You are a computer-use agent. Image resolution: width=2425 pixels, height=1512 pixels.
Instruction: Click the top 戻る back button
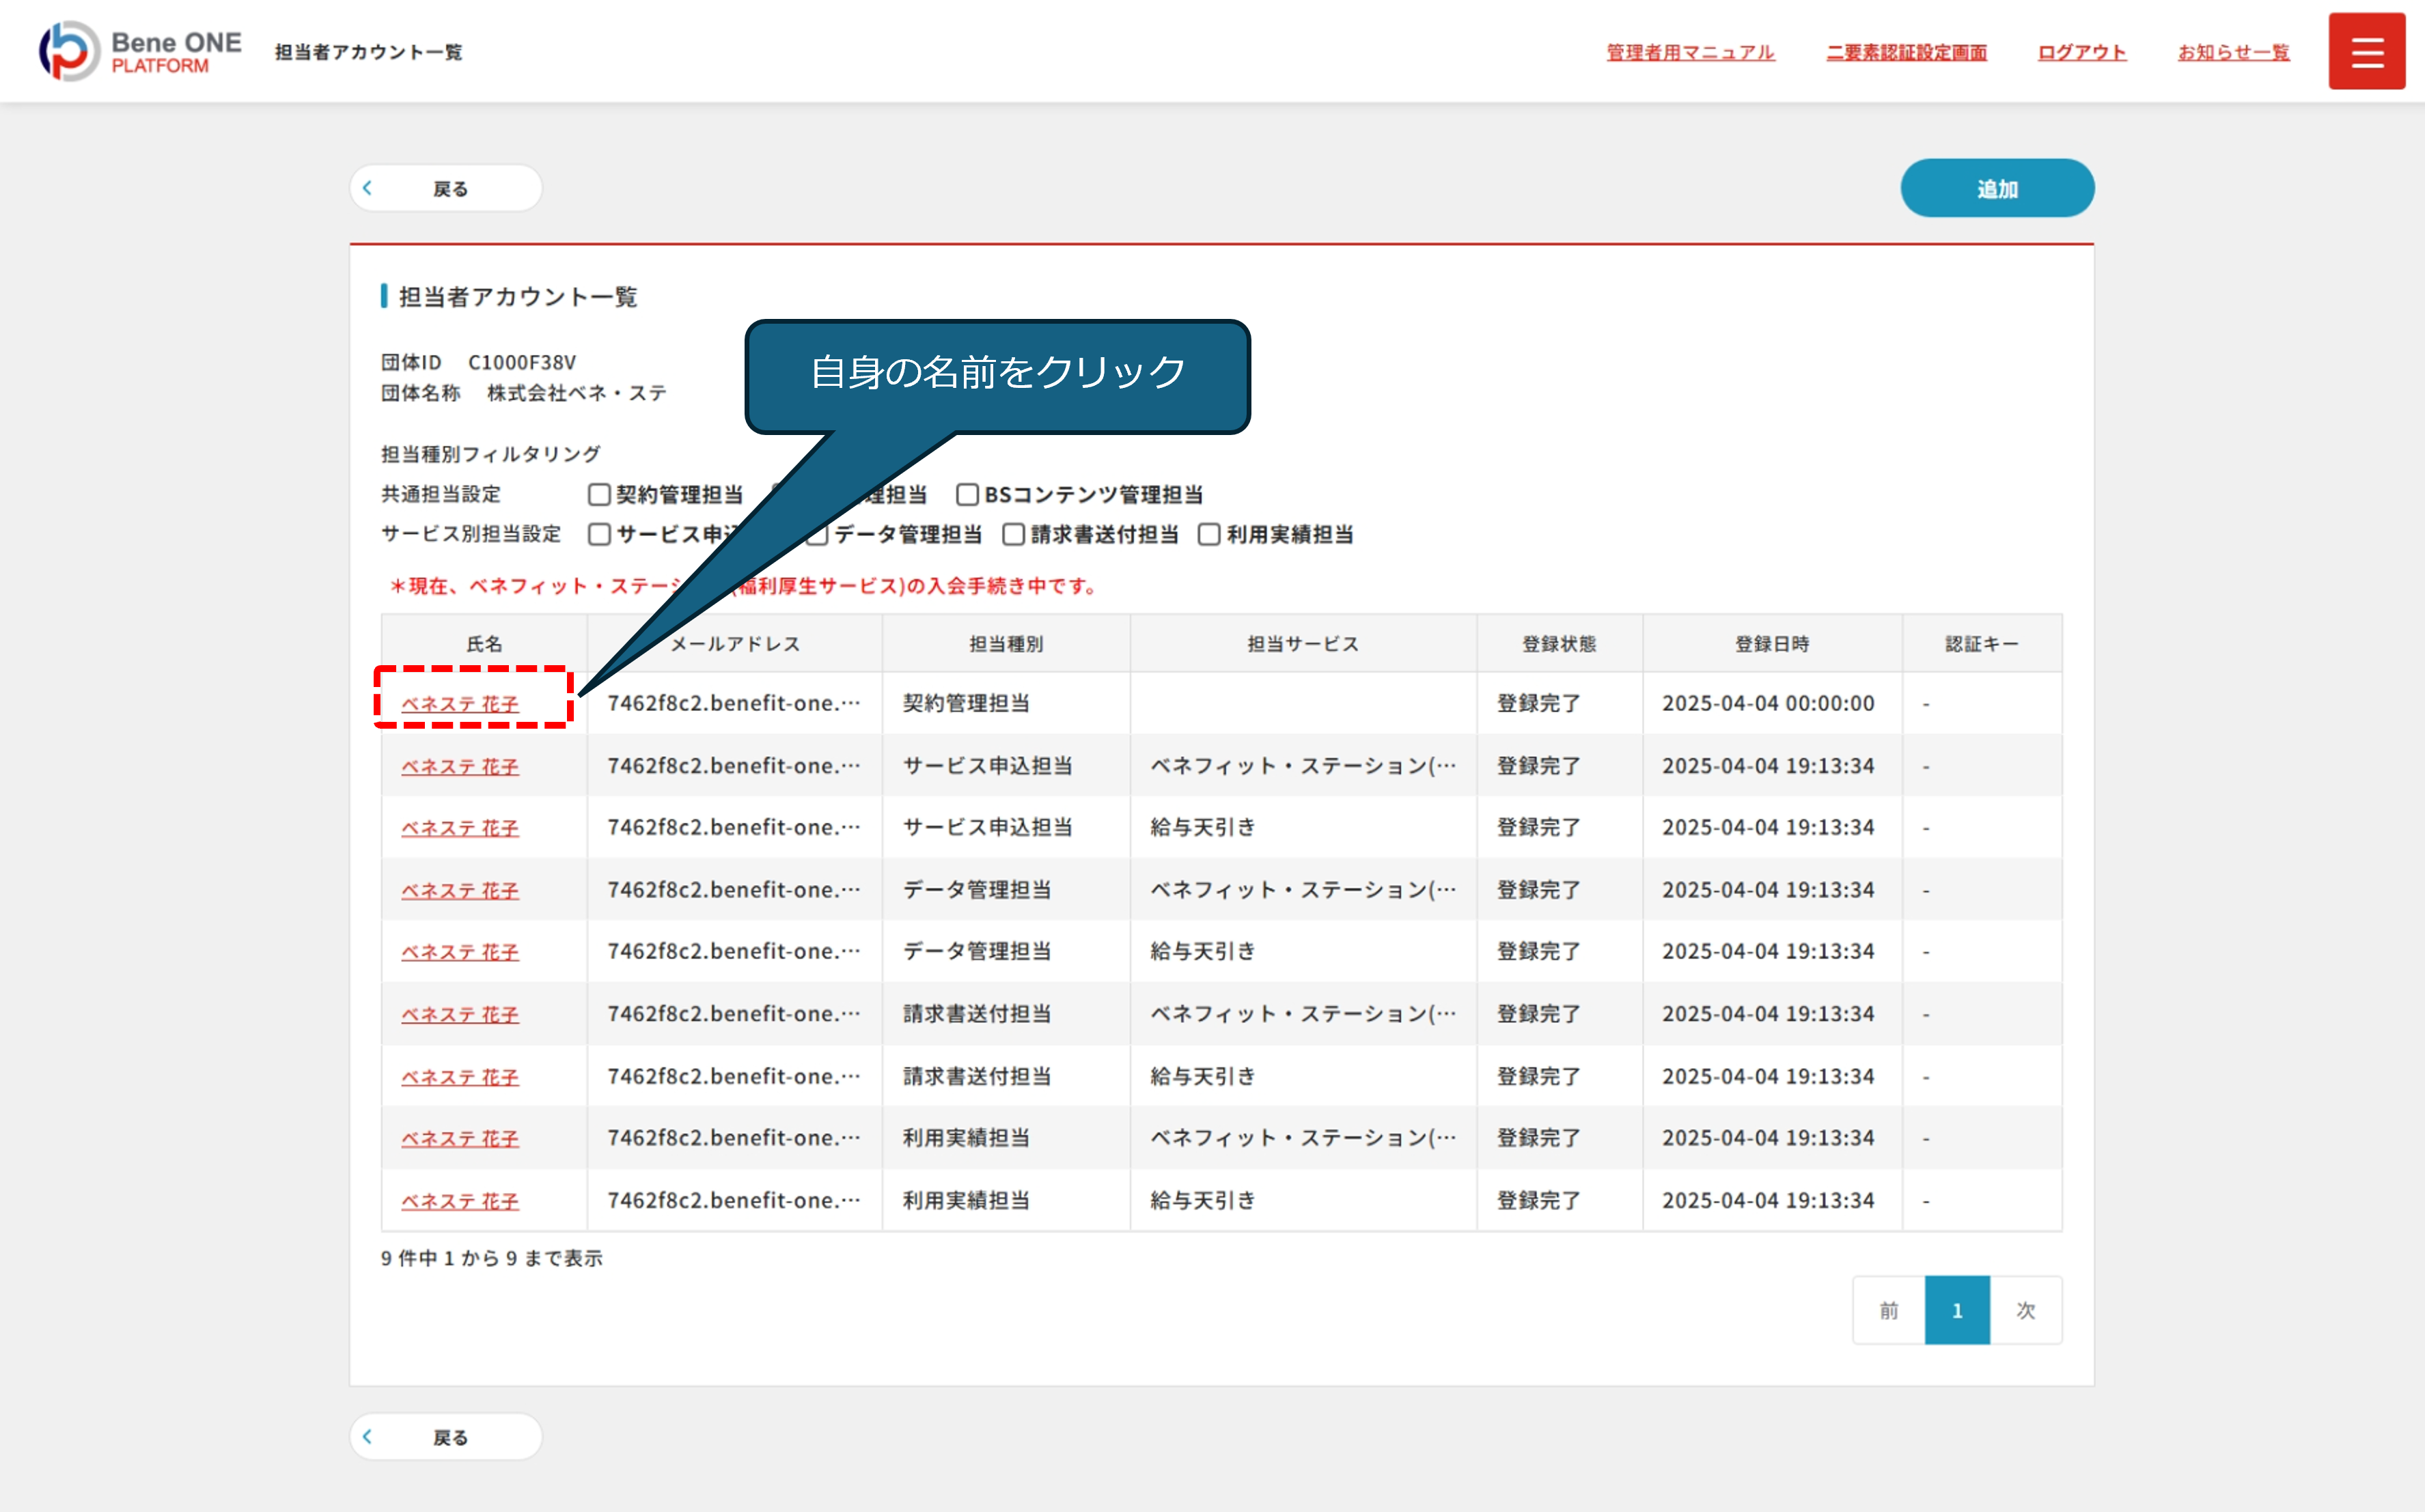point(446,188)
